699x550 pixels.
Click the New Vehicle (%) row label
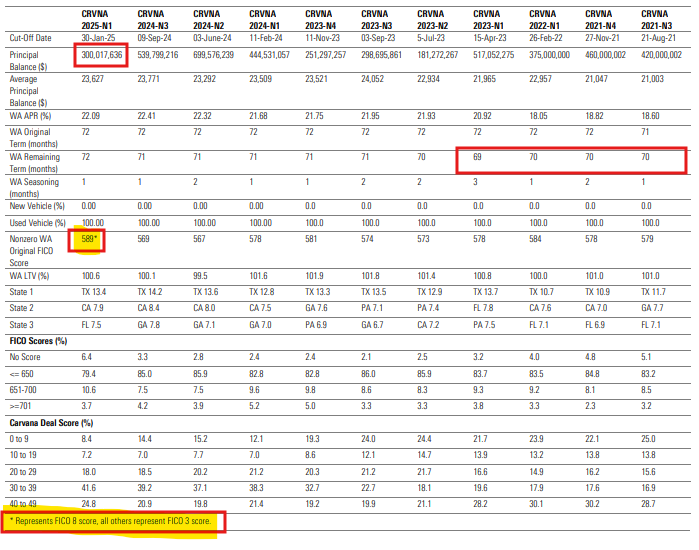pyautogui.click(x=37, y=206)
